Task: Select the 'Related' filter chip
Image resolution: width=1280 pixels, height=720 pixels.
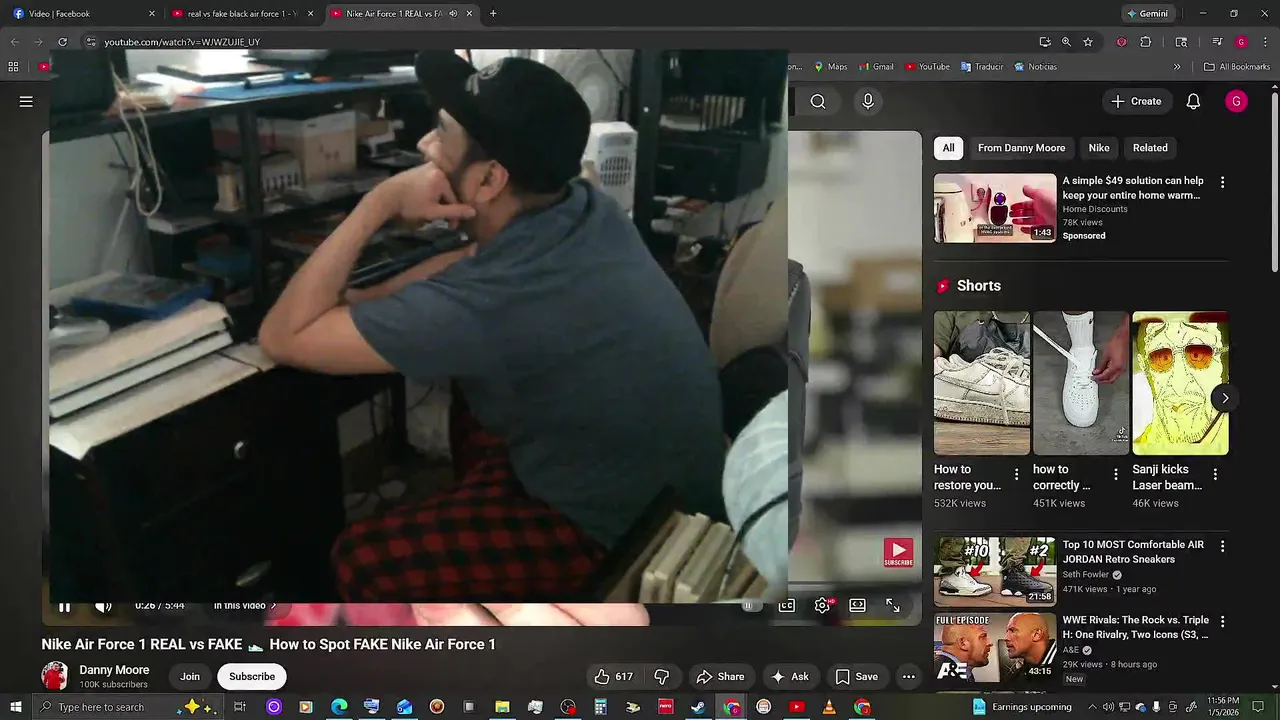Action: (x=1150, y=148)
